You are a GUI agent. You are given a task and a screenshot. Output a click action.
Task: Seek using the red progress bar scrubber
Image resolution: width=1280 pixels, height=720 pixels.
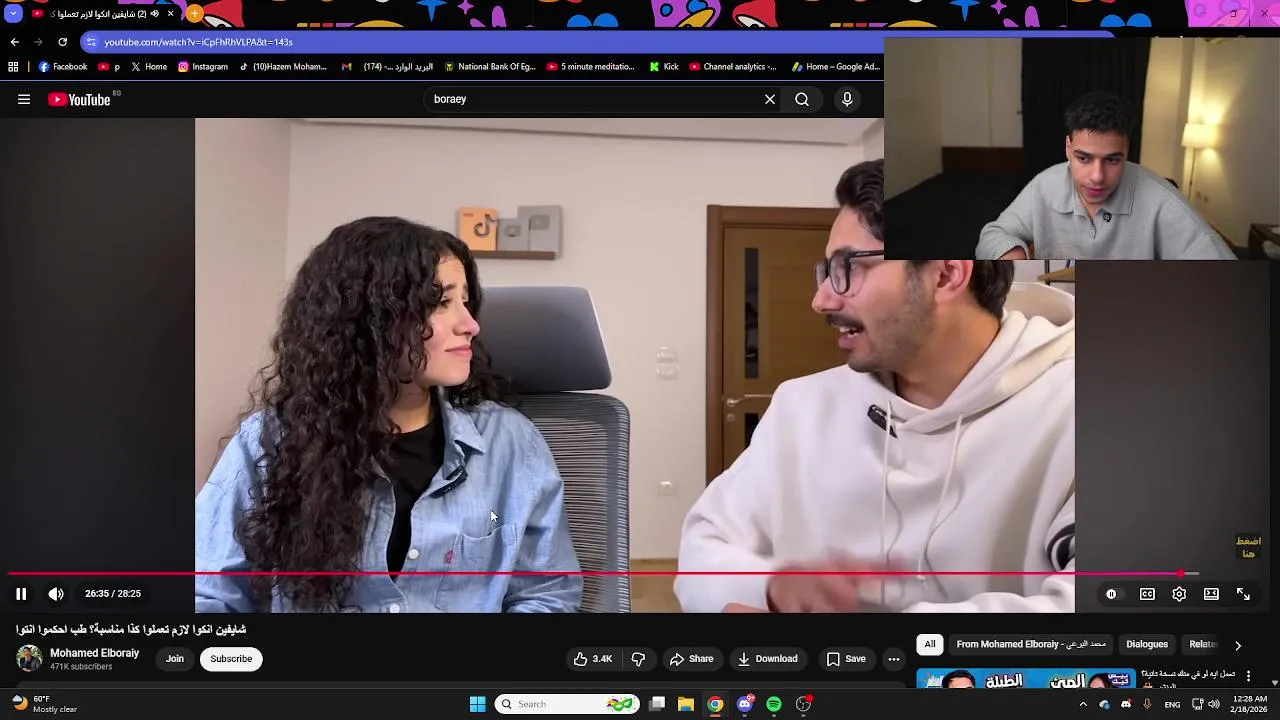point(1181,574)
